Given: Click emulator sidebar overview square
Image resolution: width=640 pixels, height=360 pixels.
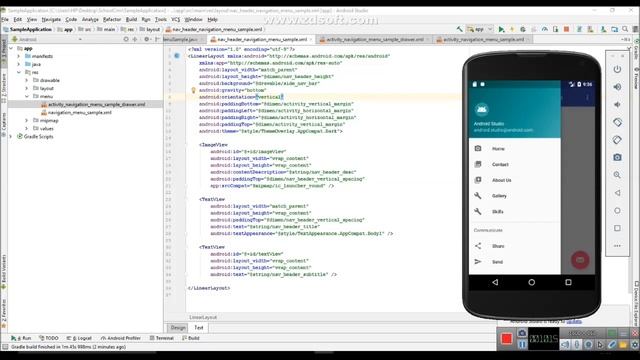Looking at the screenshot, I should click(x=617, y=228).
